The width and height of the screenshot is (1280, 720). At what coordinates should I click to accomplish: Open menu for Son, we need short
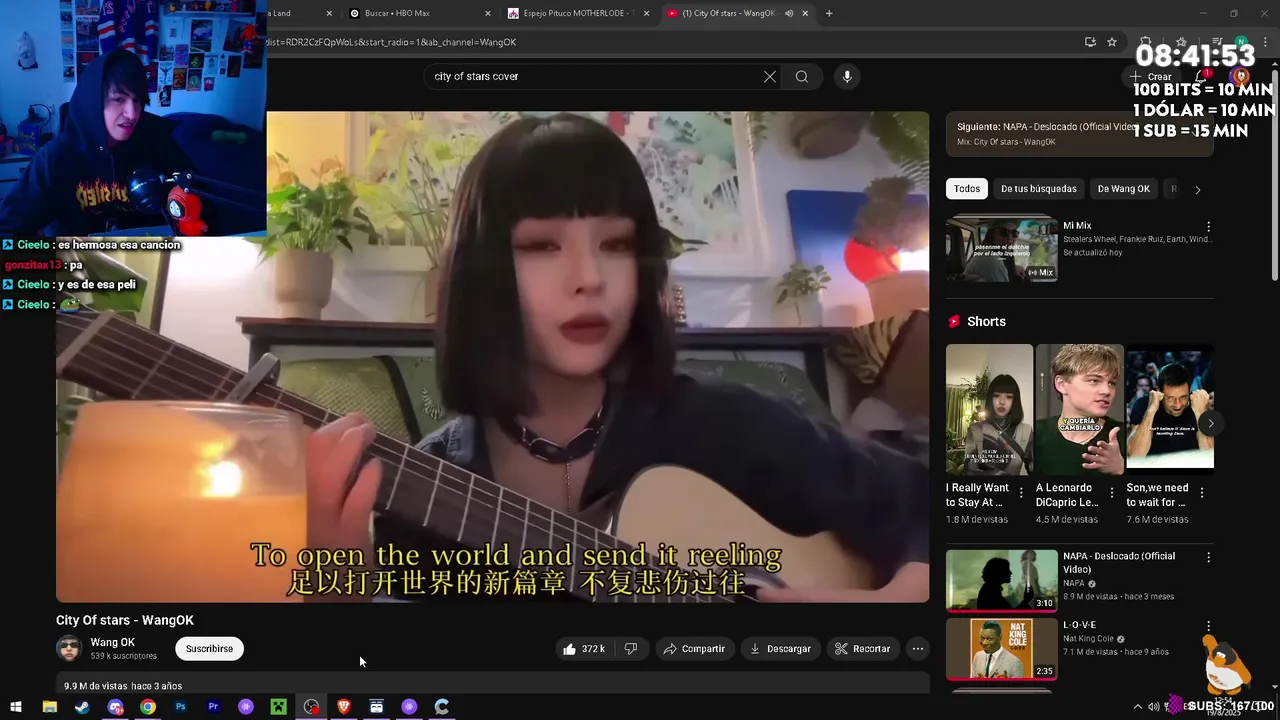coord(1202,493)
